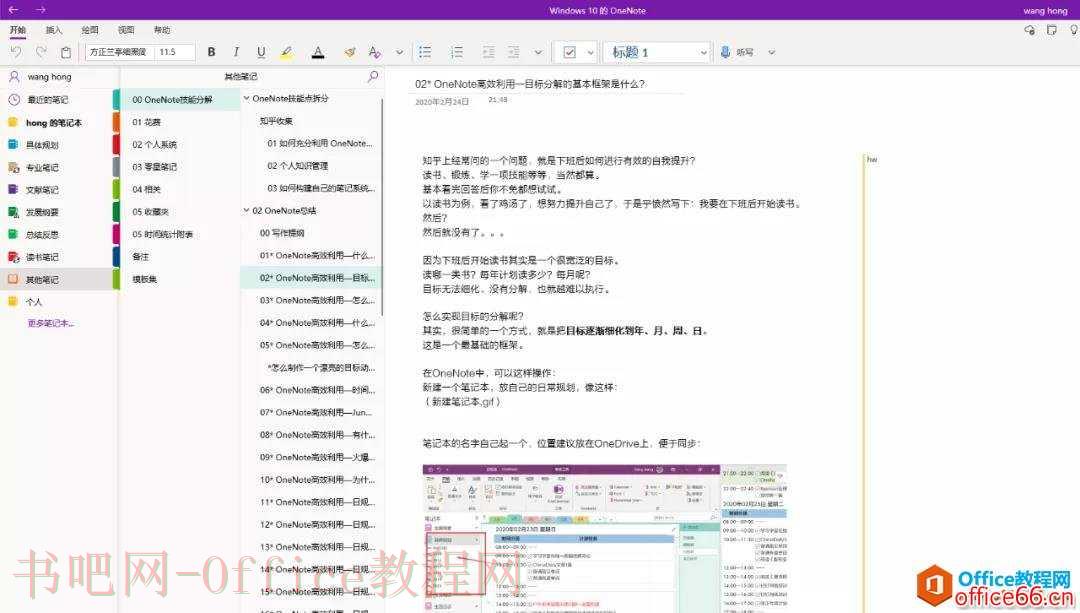Apply yellow text highlight color
The height and width of the screenshot is (613, 1080).
click(x=287, y=52)
